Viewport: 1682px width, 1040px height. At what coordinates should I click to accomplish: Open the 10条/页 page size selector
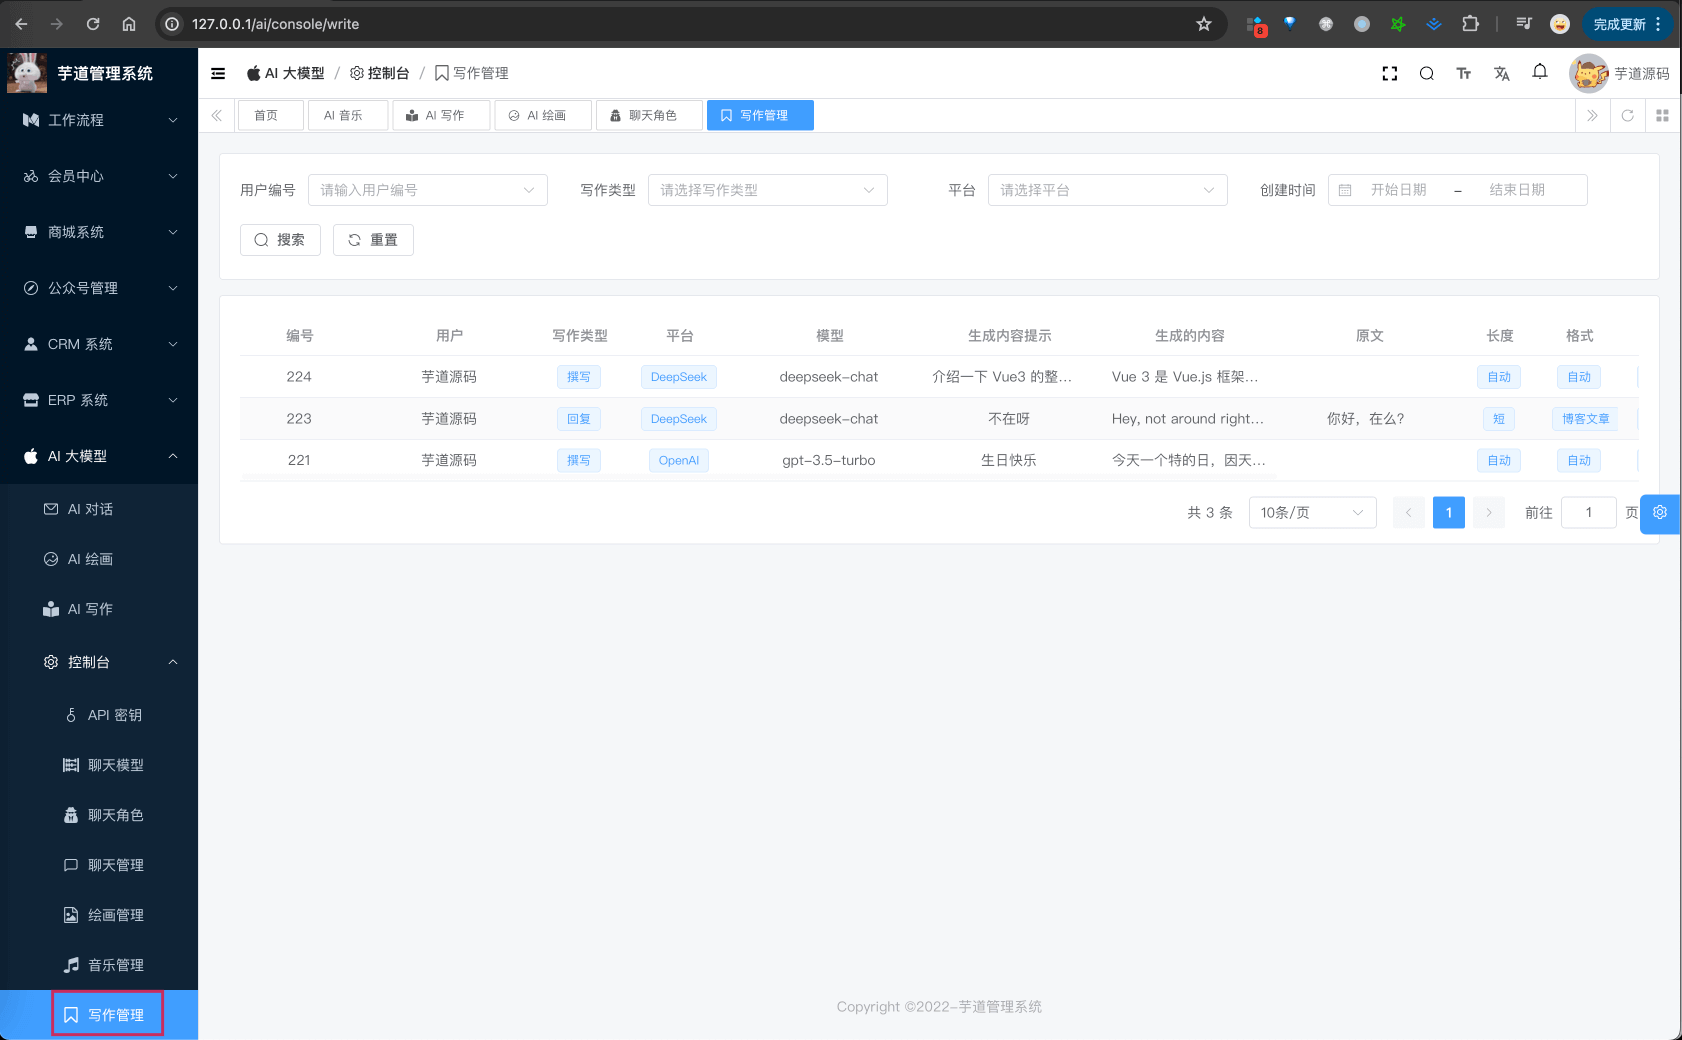point(1312,512)
